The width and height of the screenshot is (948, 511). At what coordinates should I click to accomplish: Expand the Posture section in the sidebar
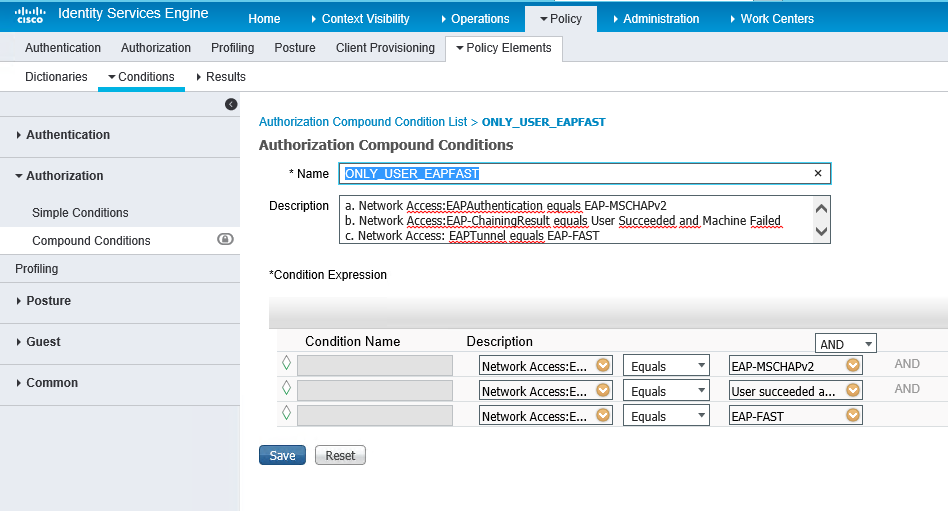click(44, 301)
